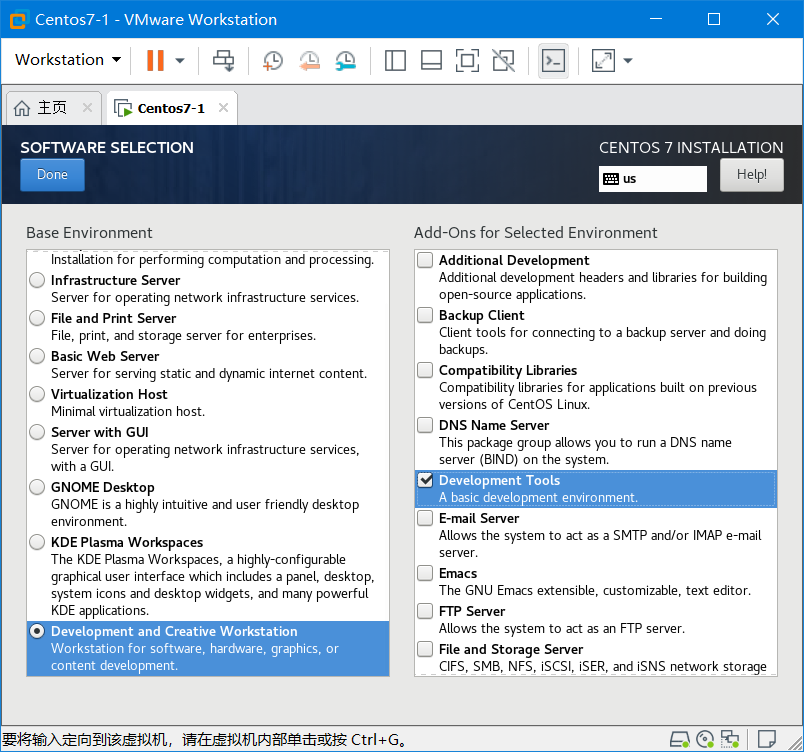This screenshot has width=804, height=752.
Task: Check the File and Storage Server add-on
Action: tap(425, 649)
